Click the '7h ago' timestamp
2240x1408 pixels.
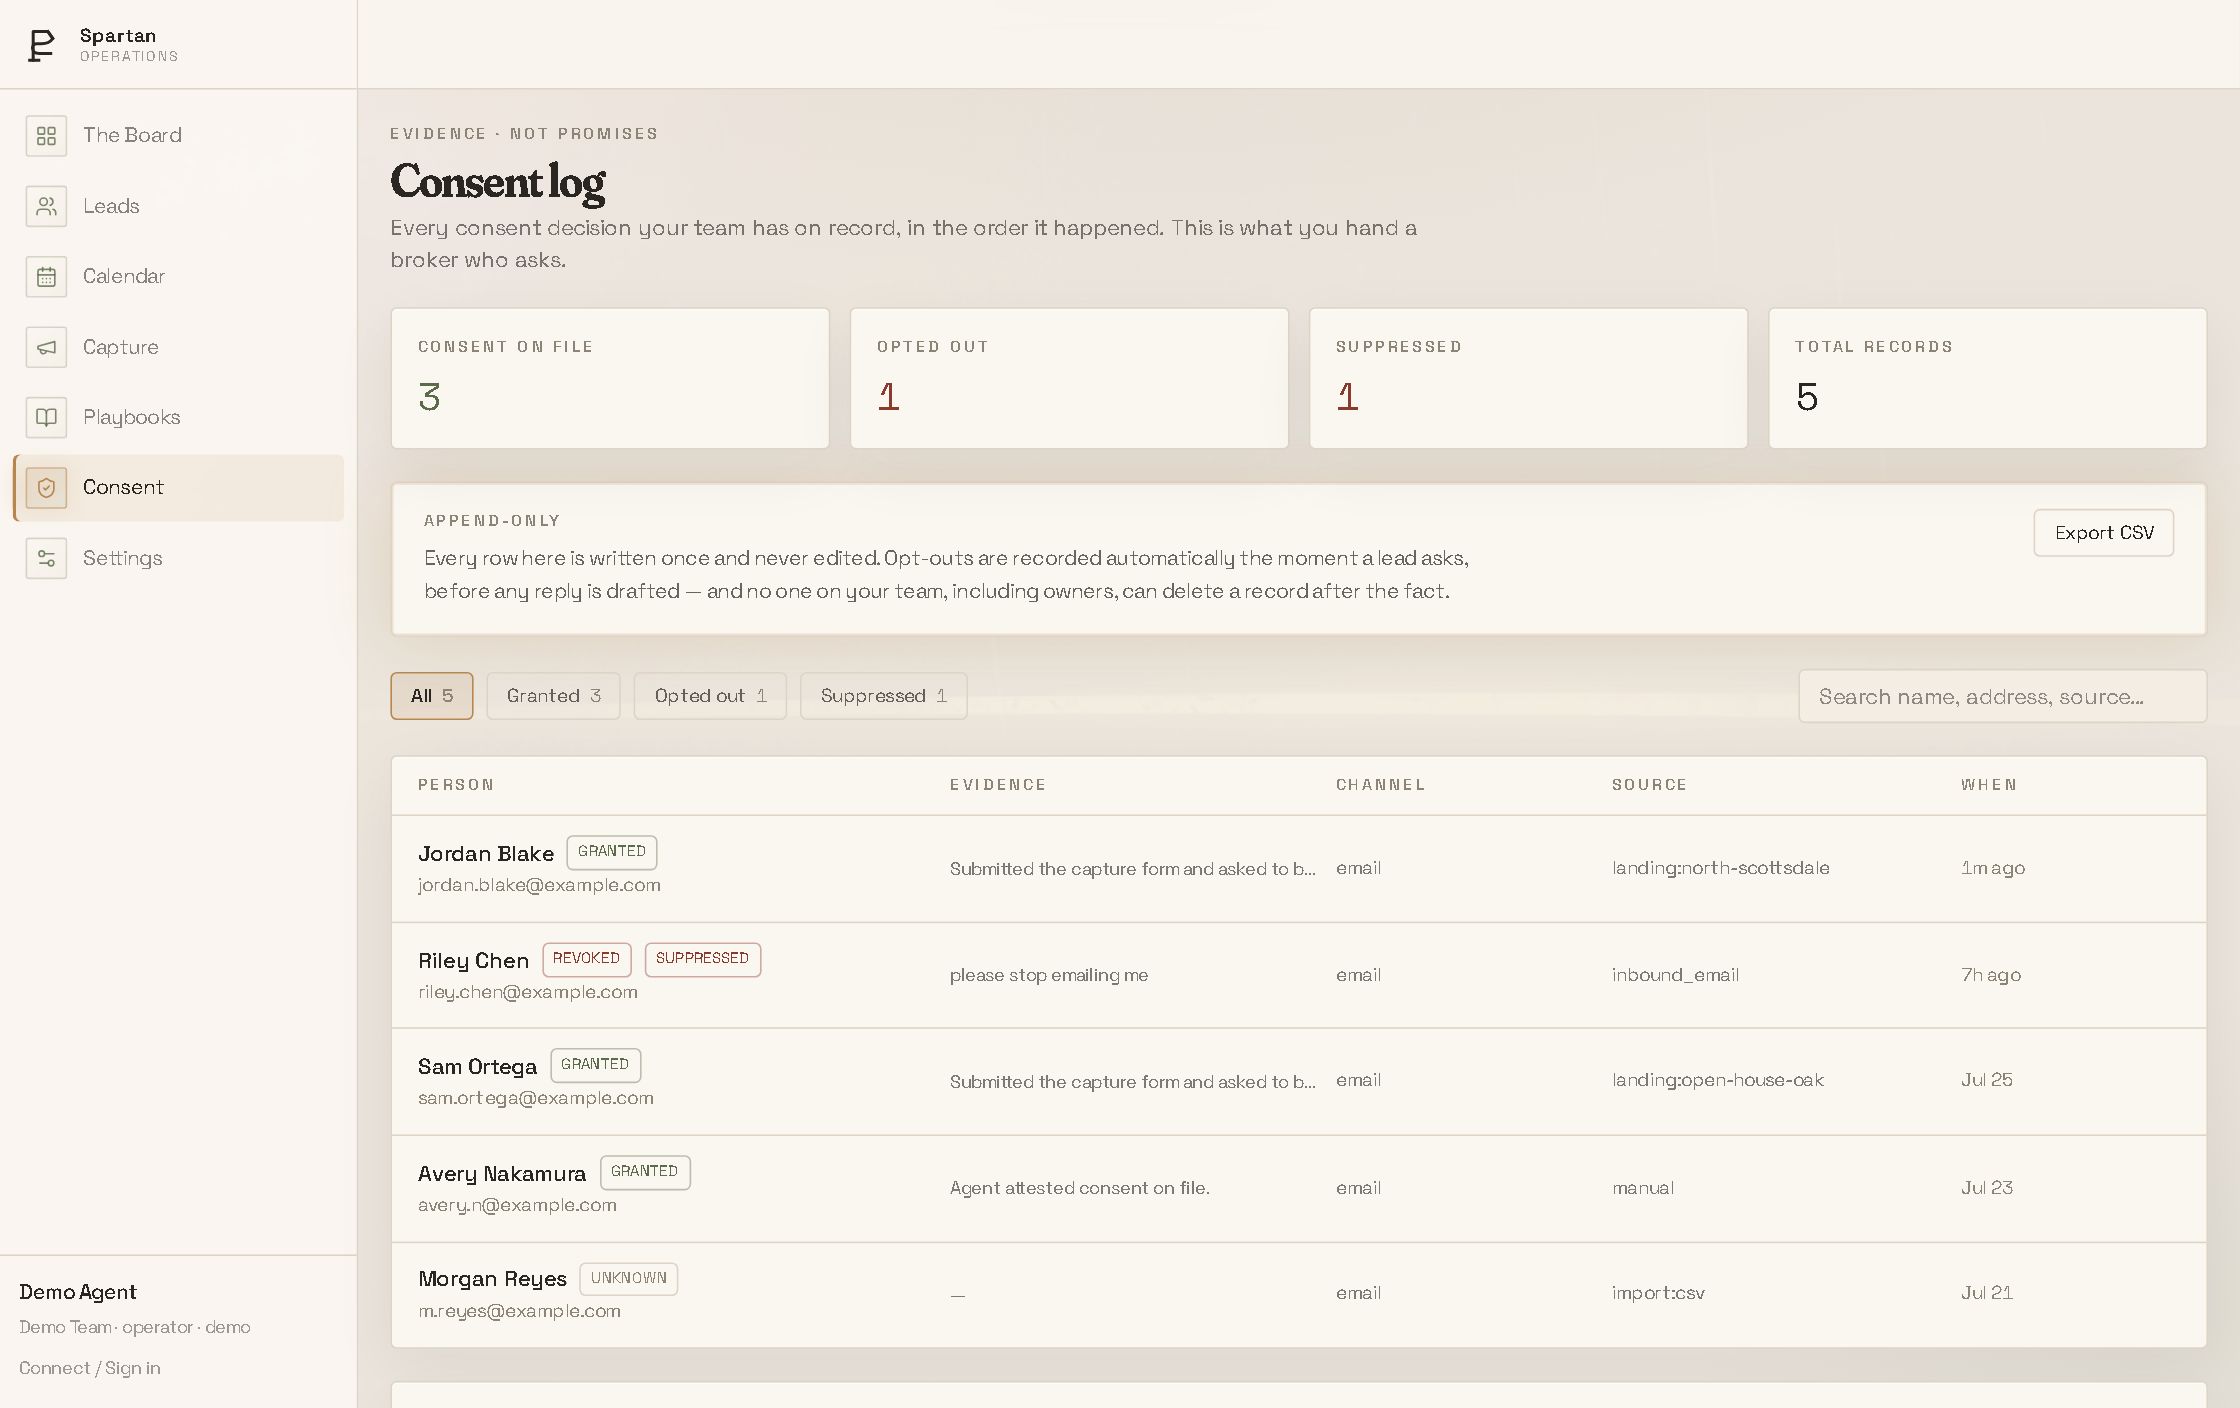pos(1991,975)
